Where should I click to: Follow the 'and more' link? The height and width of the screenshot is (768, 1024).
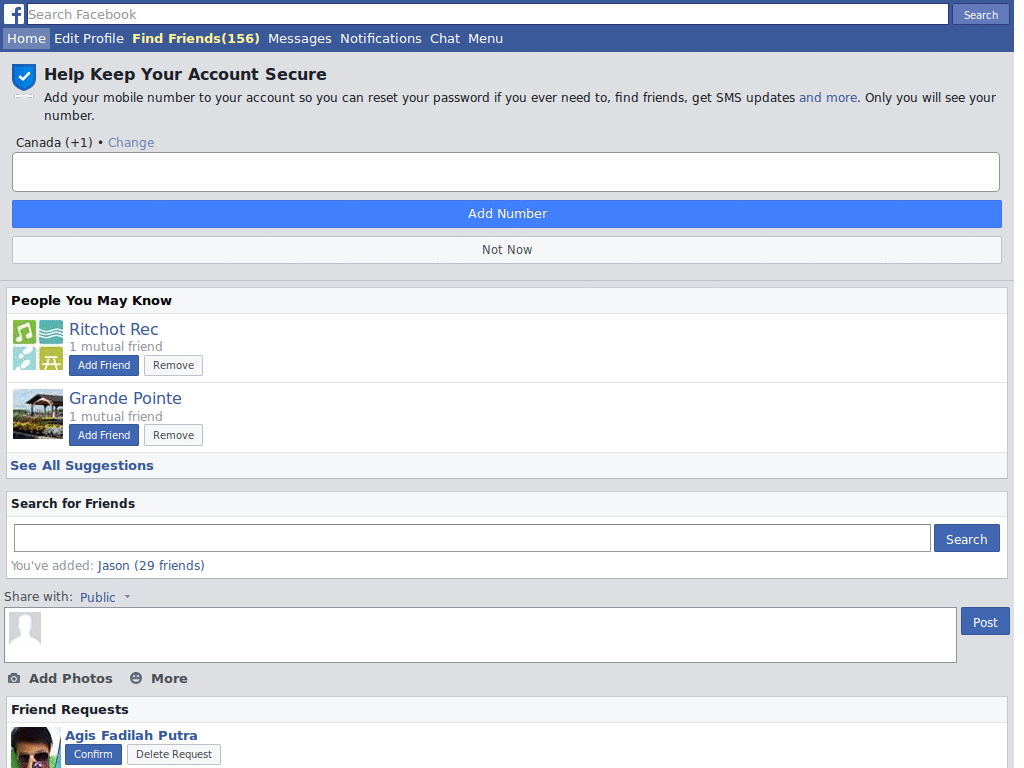coord(827,97)
